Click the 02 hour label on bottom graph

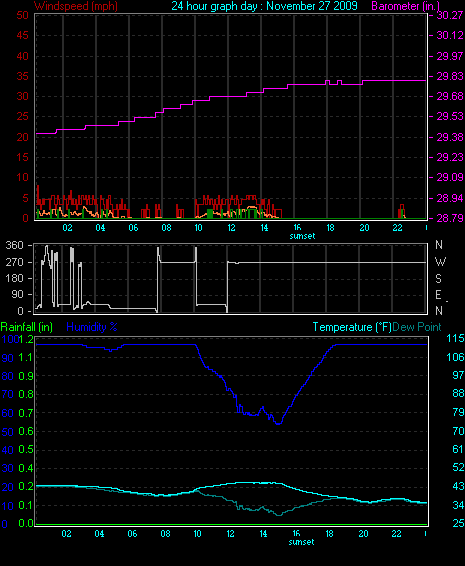(x=66, y=534)
